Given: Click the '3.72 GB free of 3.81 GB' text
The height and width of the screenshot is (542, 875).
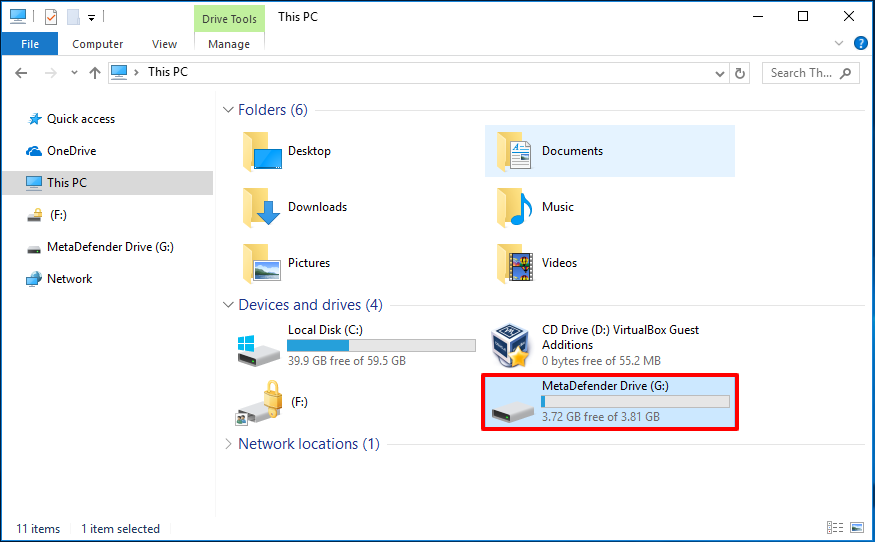Looking at the screenshot, I should click(x=600, y=416).
